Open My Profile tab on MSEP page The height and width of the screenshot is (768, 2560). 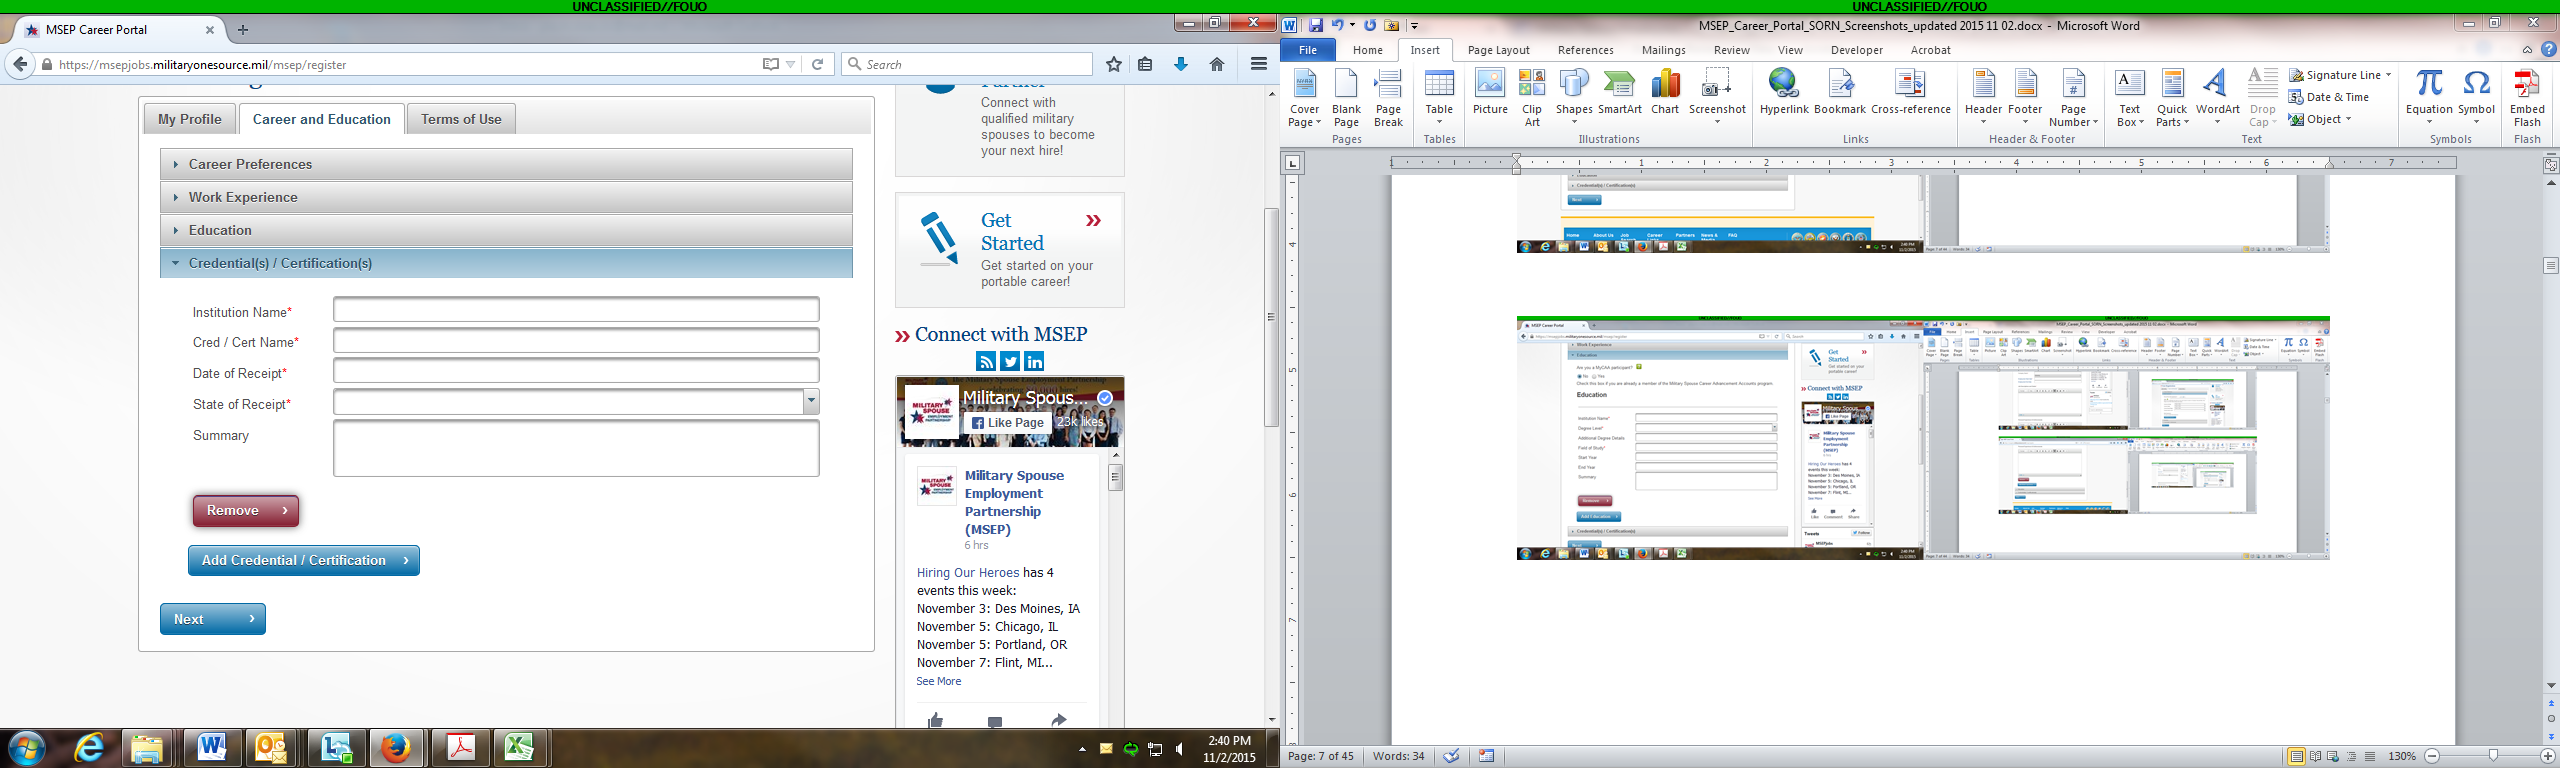click(190, 119)
